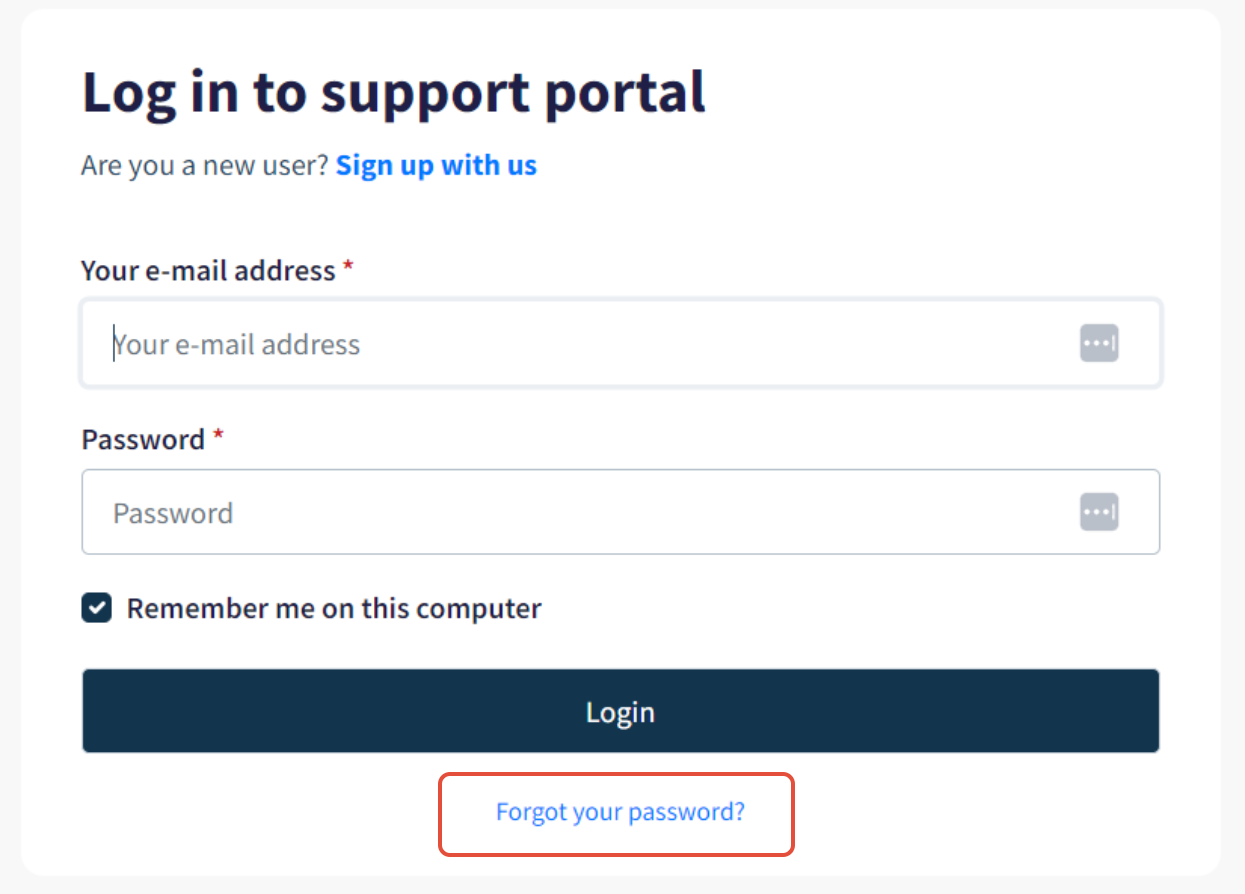Viewport: 1245px width, 894px height.
Task: Click the white checkmark in the checkbox
Action: (97, 608)
